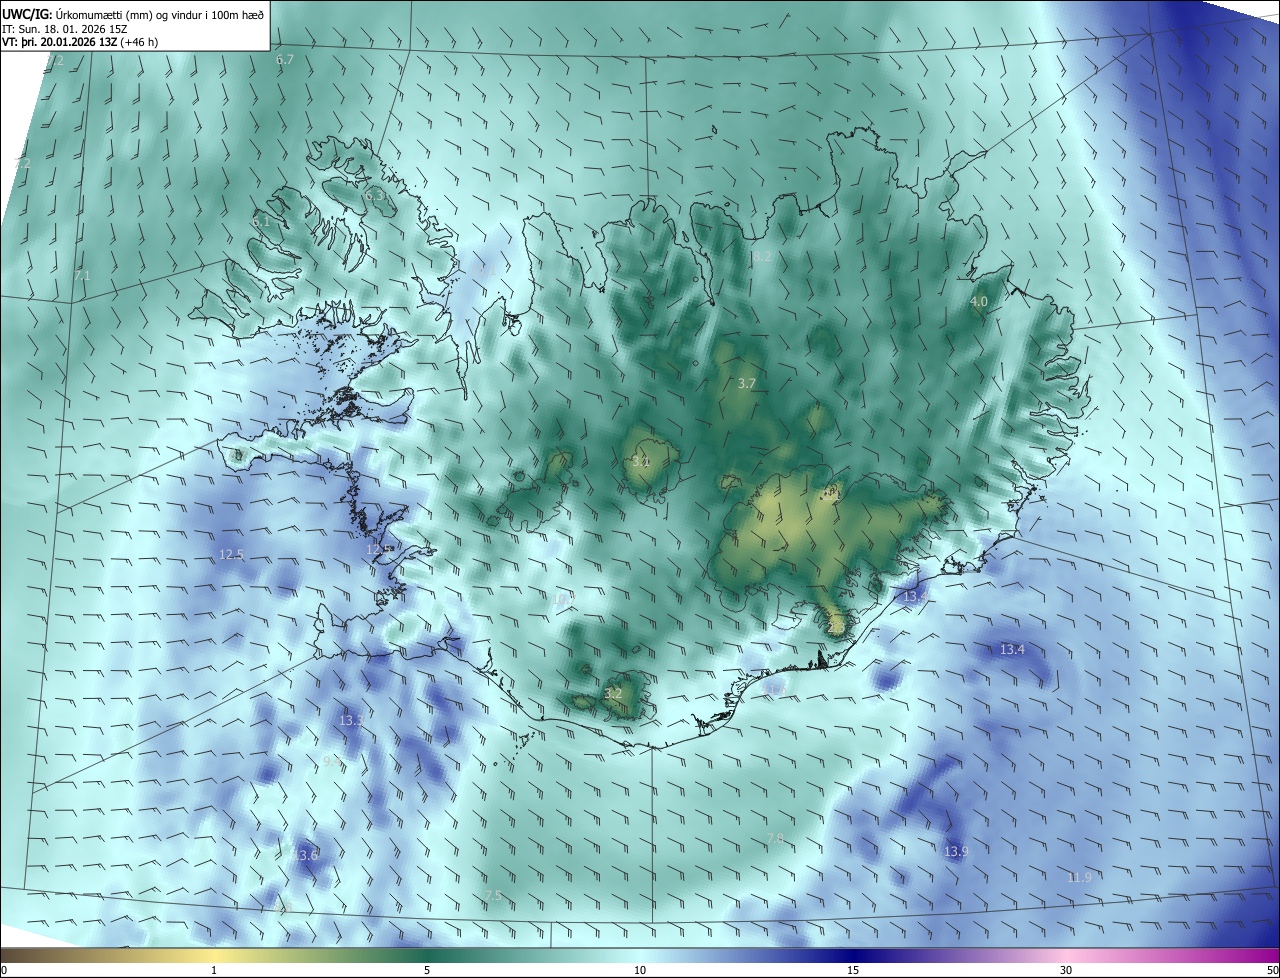Click the 7.8 value label on map
1280x978 pixels.
pos(775,838)
